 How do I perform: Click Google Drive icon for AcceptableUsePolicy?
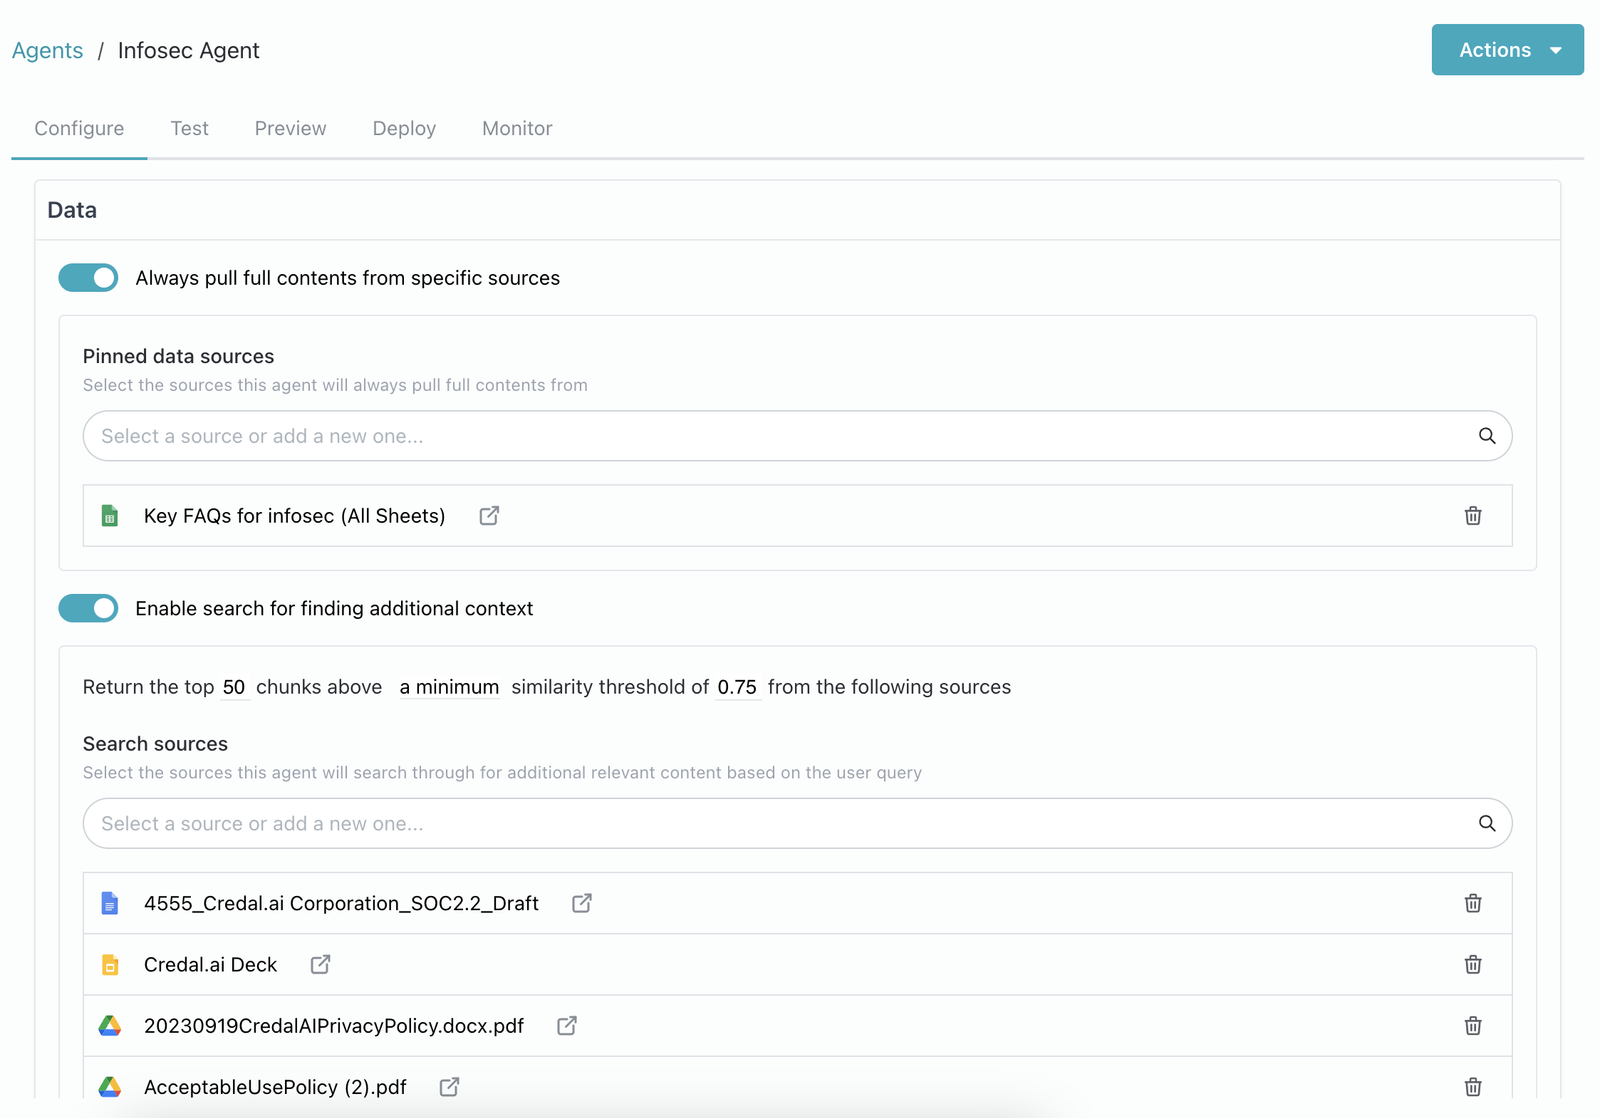point(110,1087)
